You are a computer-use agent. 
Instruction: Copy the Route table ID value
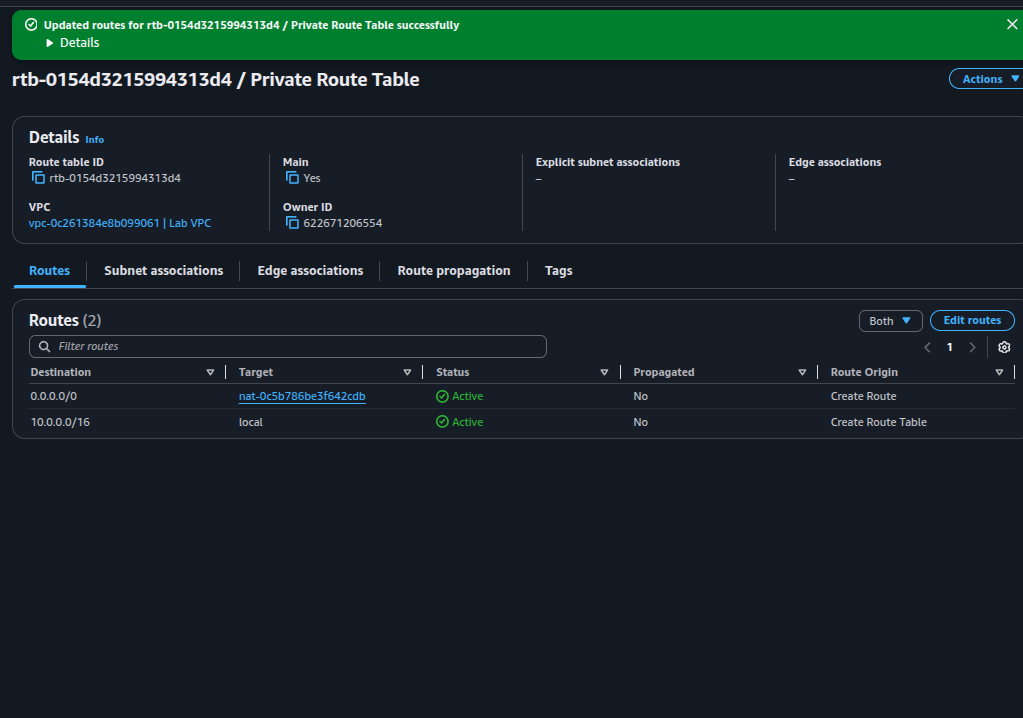pos(38,178)
